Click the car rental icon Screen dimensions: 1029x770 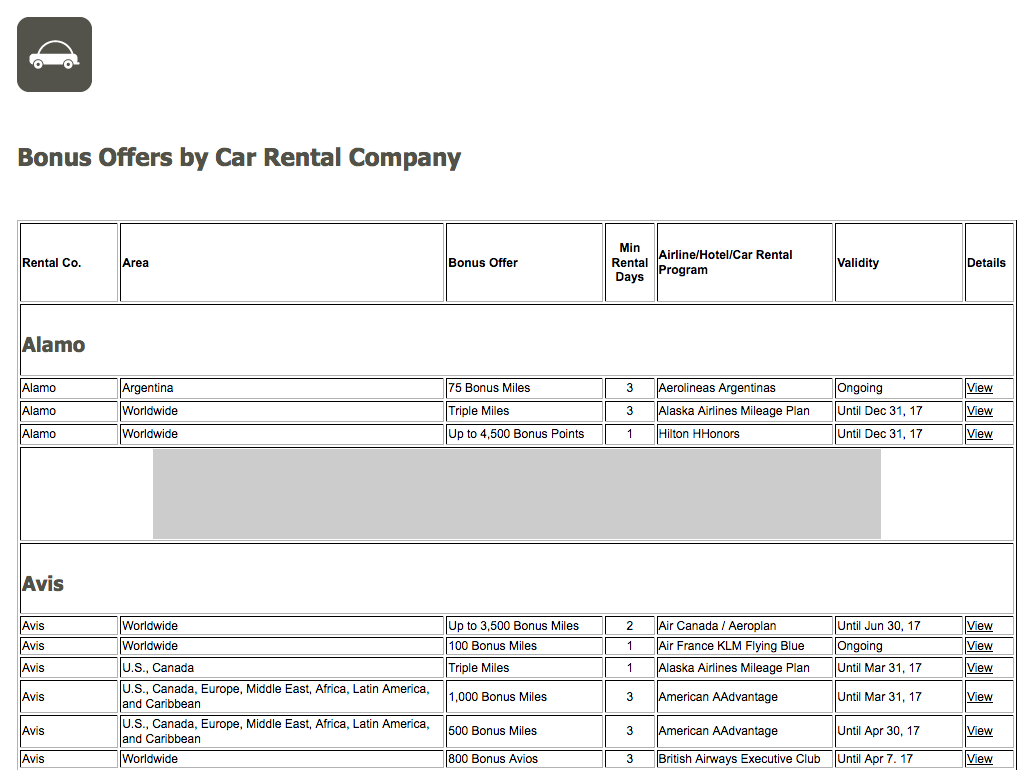(x=54, y=54)
